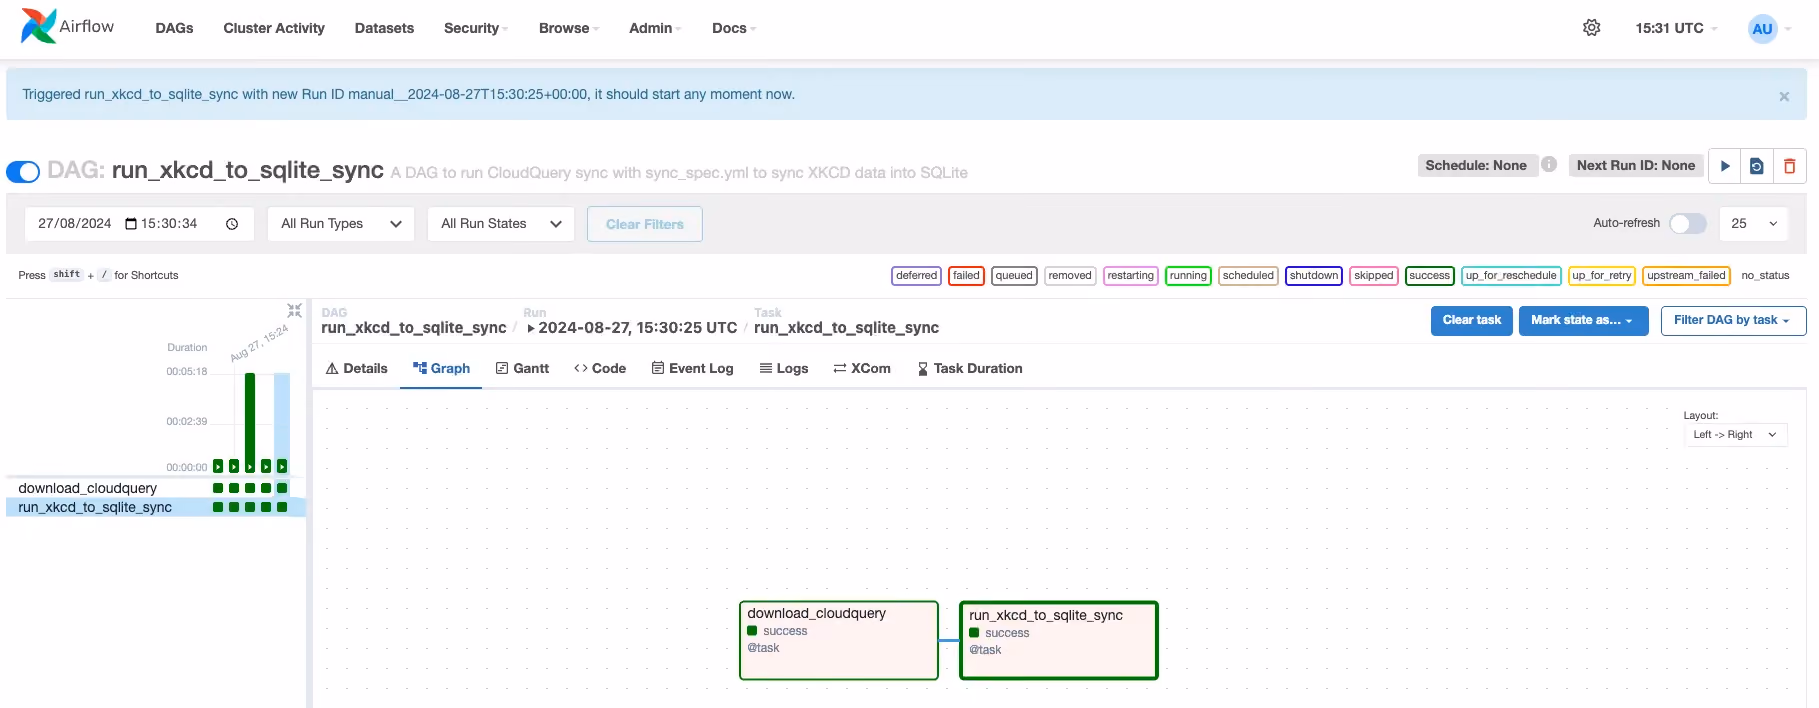Viewport: 1819px width, 708px height.
Task: Click the Next Run ID: None badge
Action: 1636,166
